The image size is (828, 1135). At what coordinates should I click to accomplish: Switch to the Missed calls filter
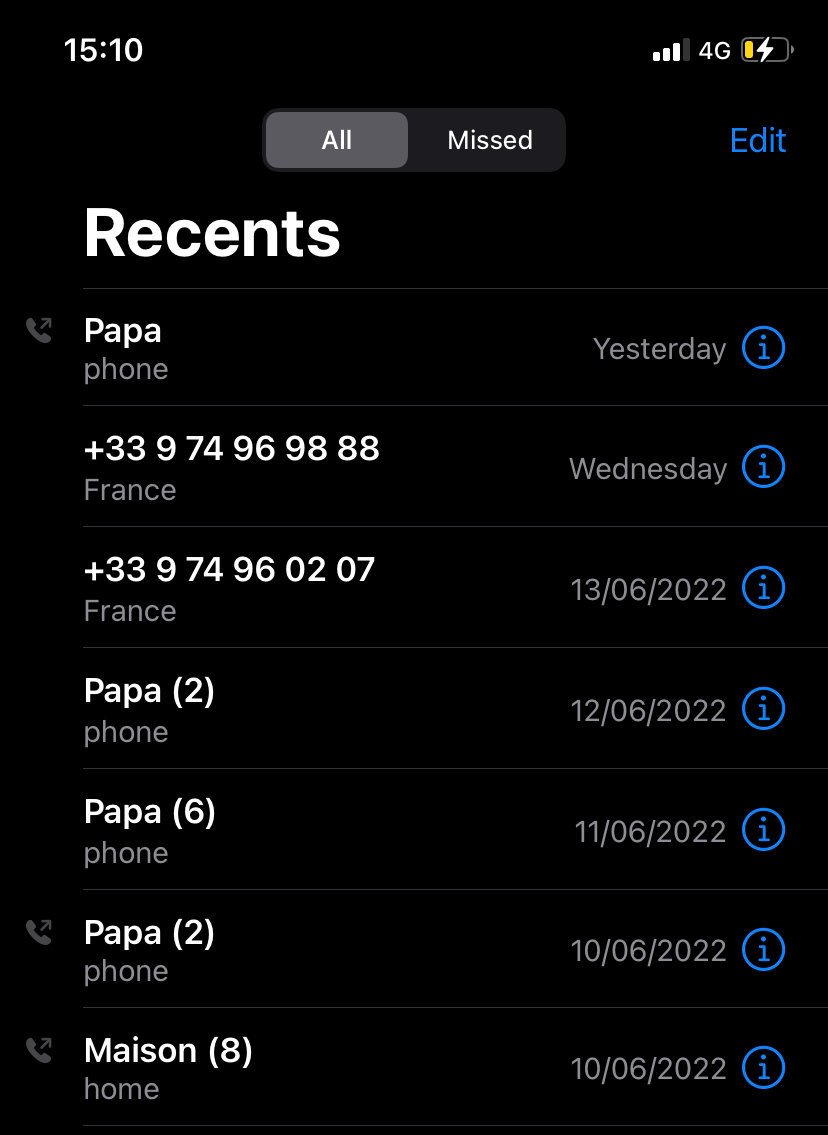tap(489, 140)
